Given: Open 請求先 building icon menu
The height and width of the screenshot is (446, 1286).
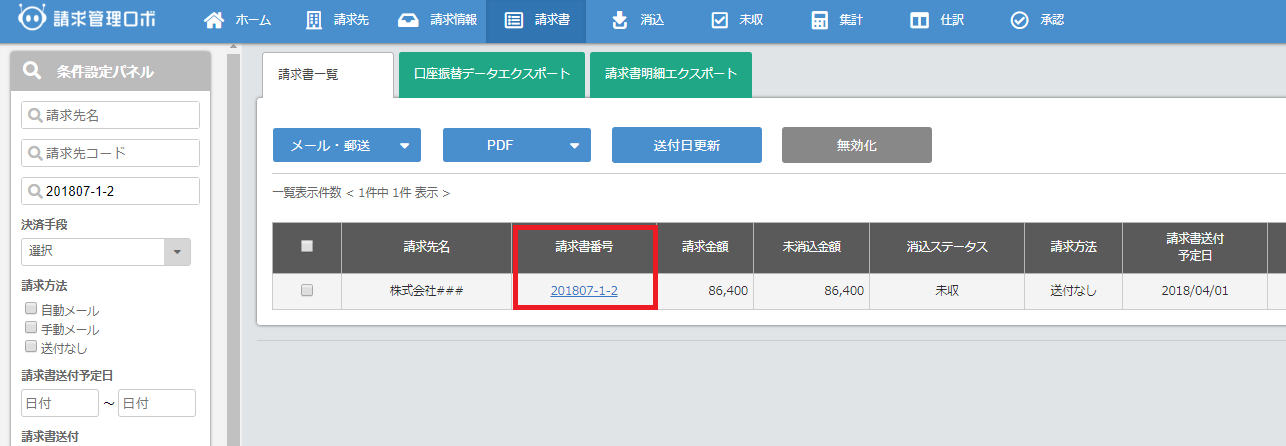Looking at the screenshot, I should (314, 21).
